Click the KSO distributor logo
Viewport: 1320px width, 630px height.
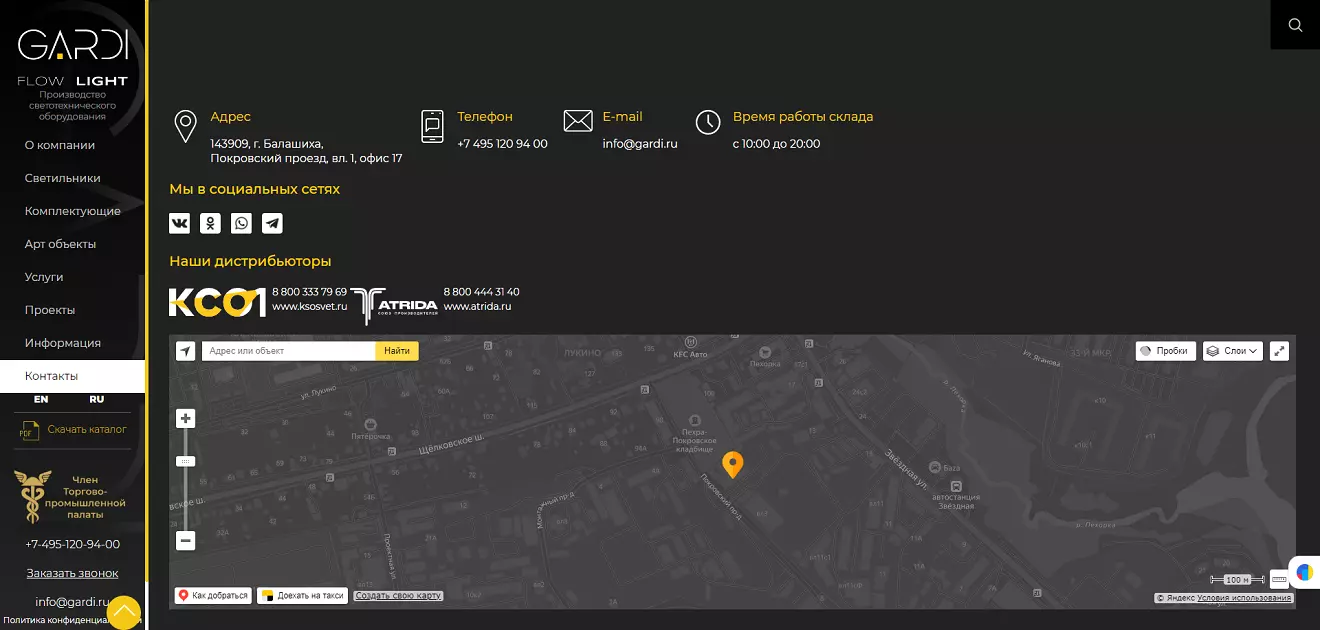(217, 302)
